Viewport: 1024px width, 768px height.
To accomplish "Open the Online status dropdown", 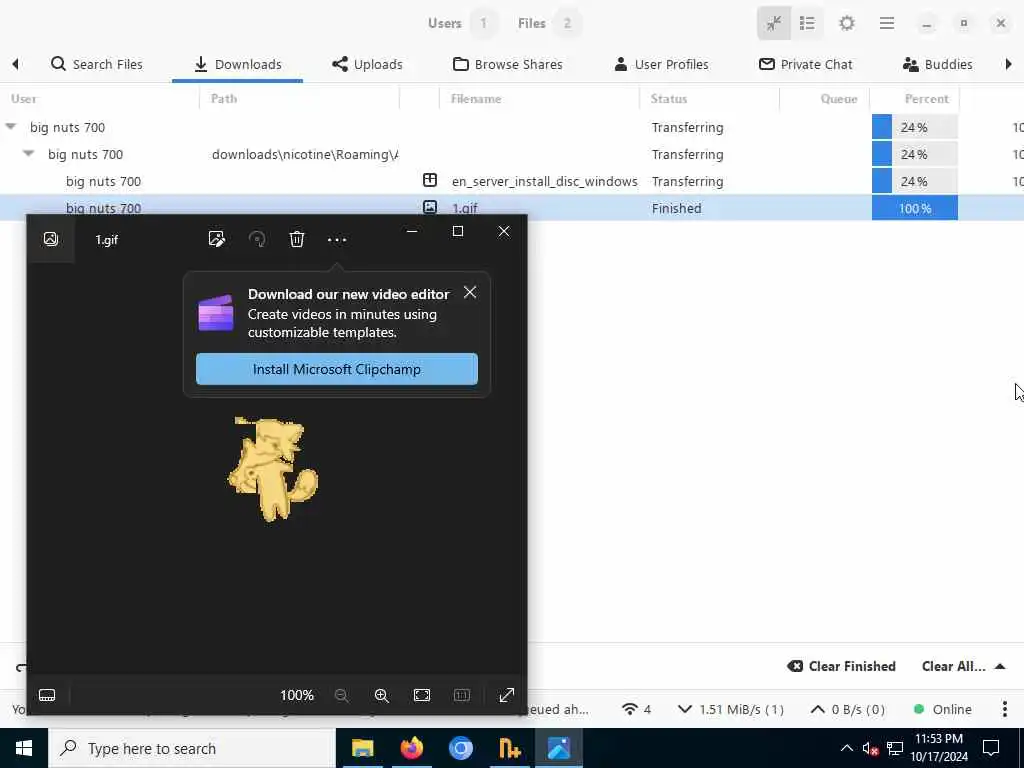I will [942, 709].
